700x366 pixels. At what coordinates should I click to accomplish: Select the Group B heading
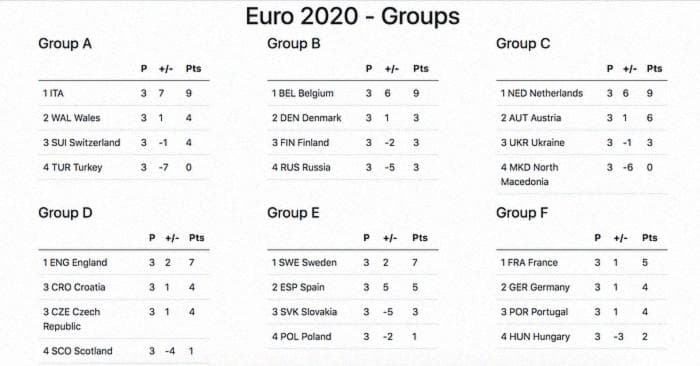tap(294, 43)
